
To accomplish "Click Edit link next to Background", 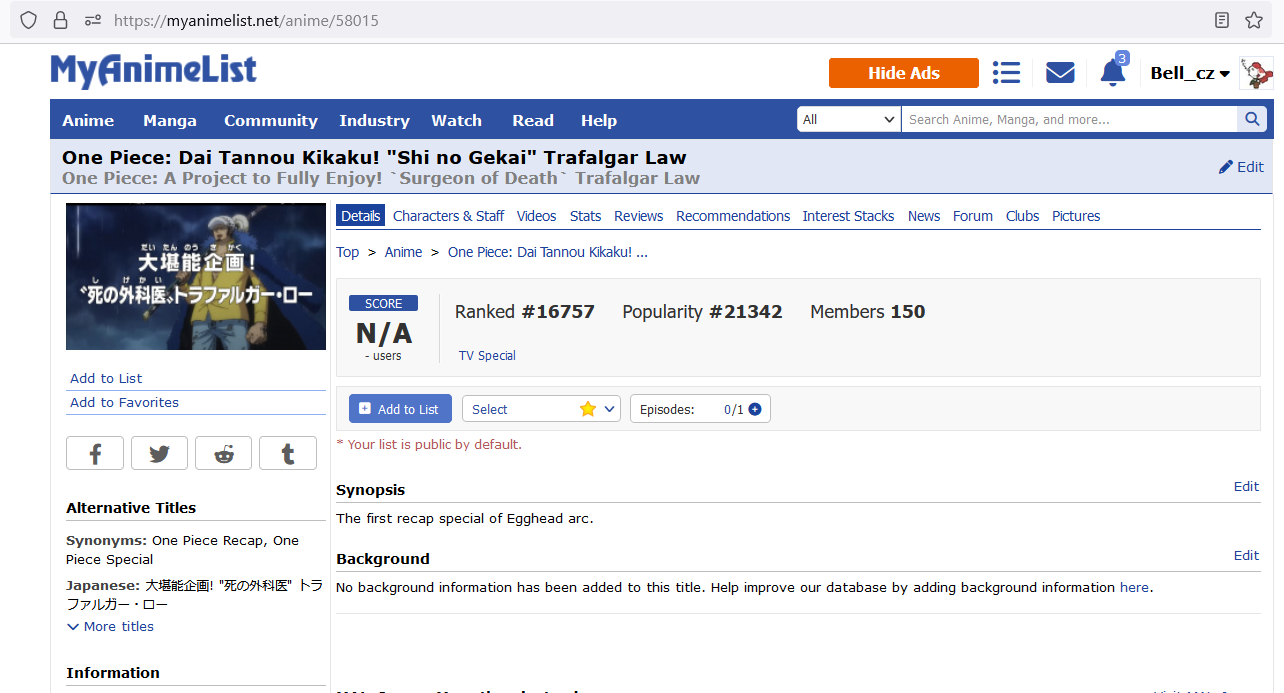I will [x=1246, y=555].
